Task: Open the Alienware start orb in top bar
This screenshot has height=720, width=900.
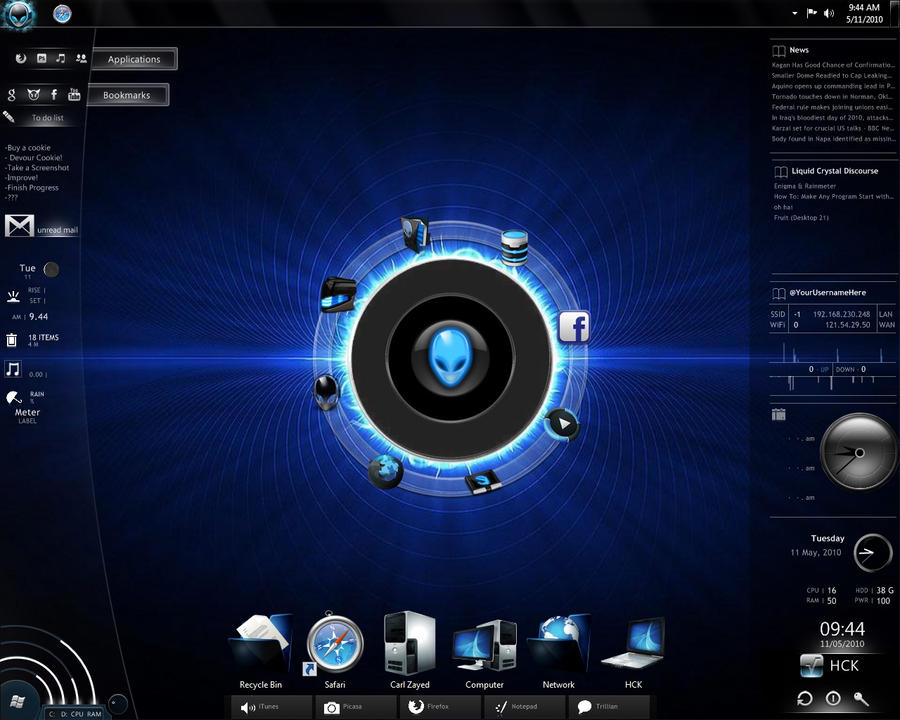Action: (17, 13)
